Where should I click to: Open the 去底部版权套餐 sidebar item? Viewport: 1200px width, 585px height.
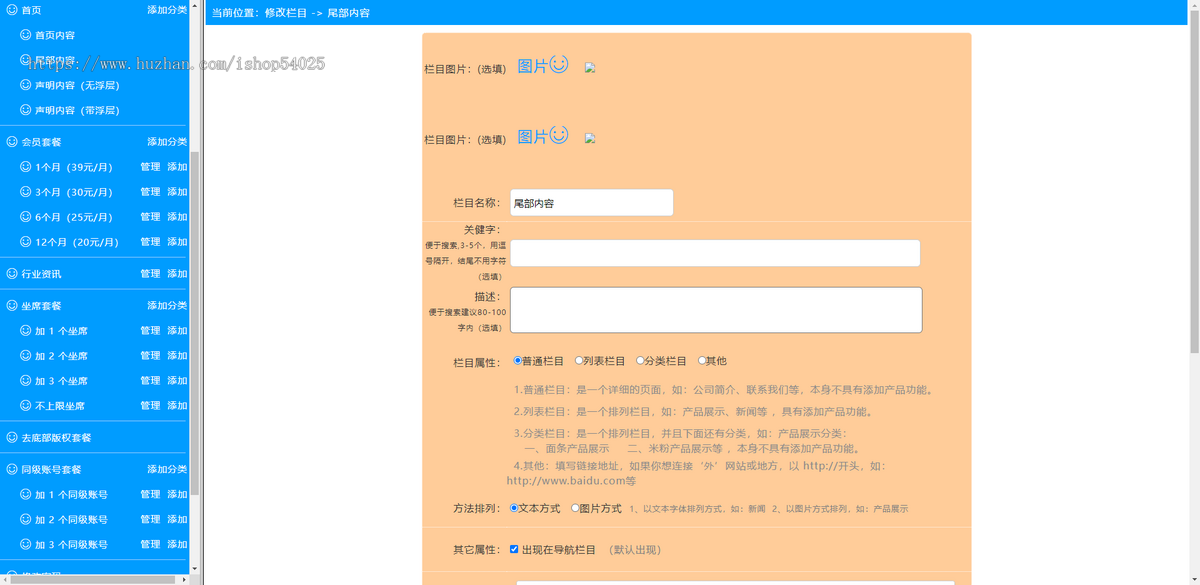56,438
